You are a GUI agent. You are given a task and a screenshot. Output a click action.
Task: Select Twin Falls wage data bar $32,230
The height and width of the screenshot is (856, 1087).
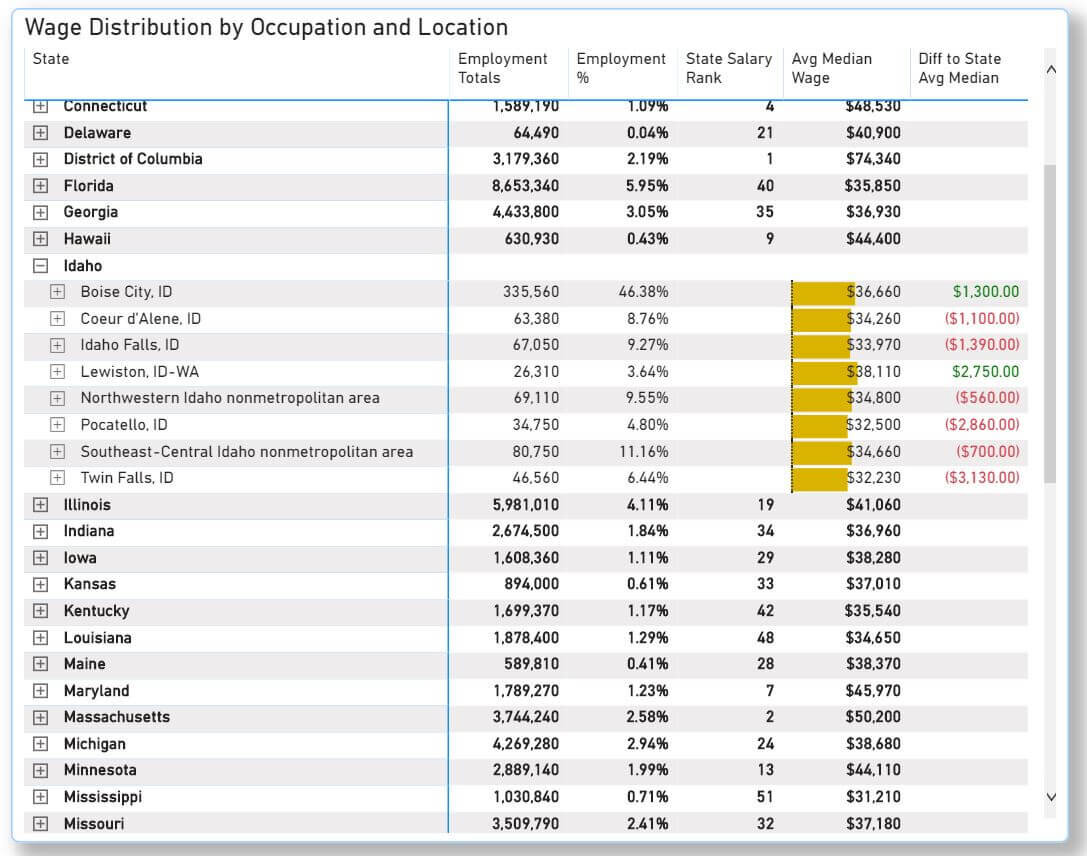point(819,478)
